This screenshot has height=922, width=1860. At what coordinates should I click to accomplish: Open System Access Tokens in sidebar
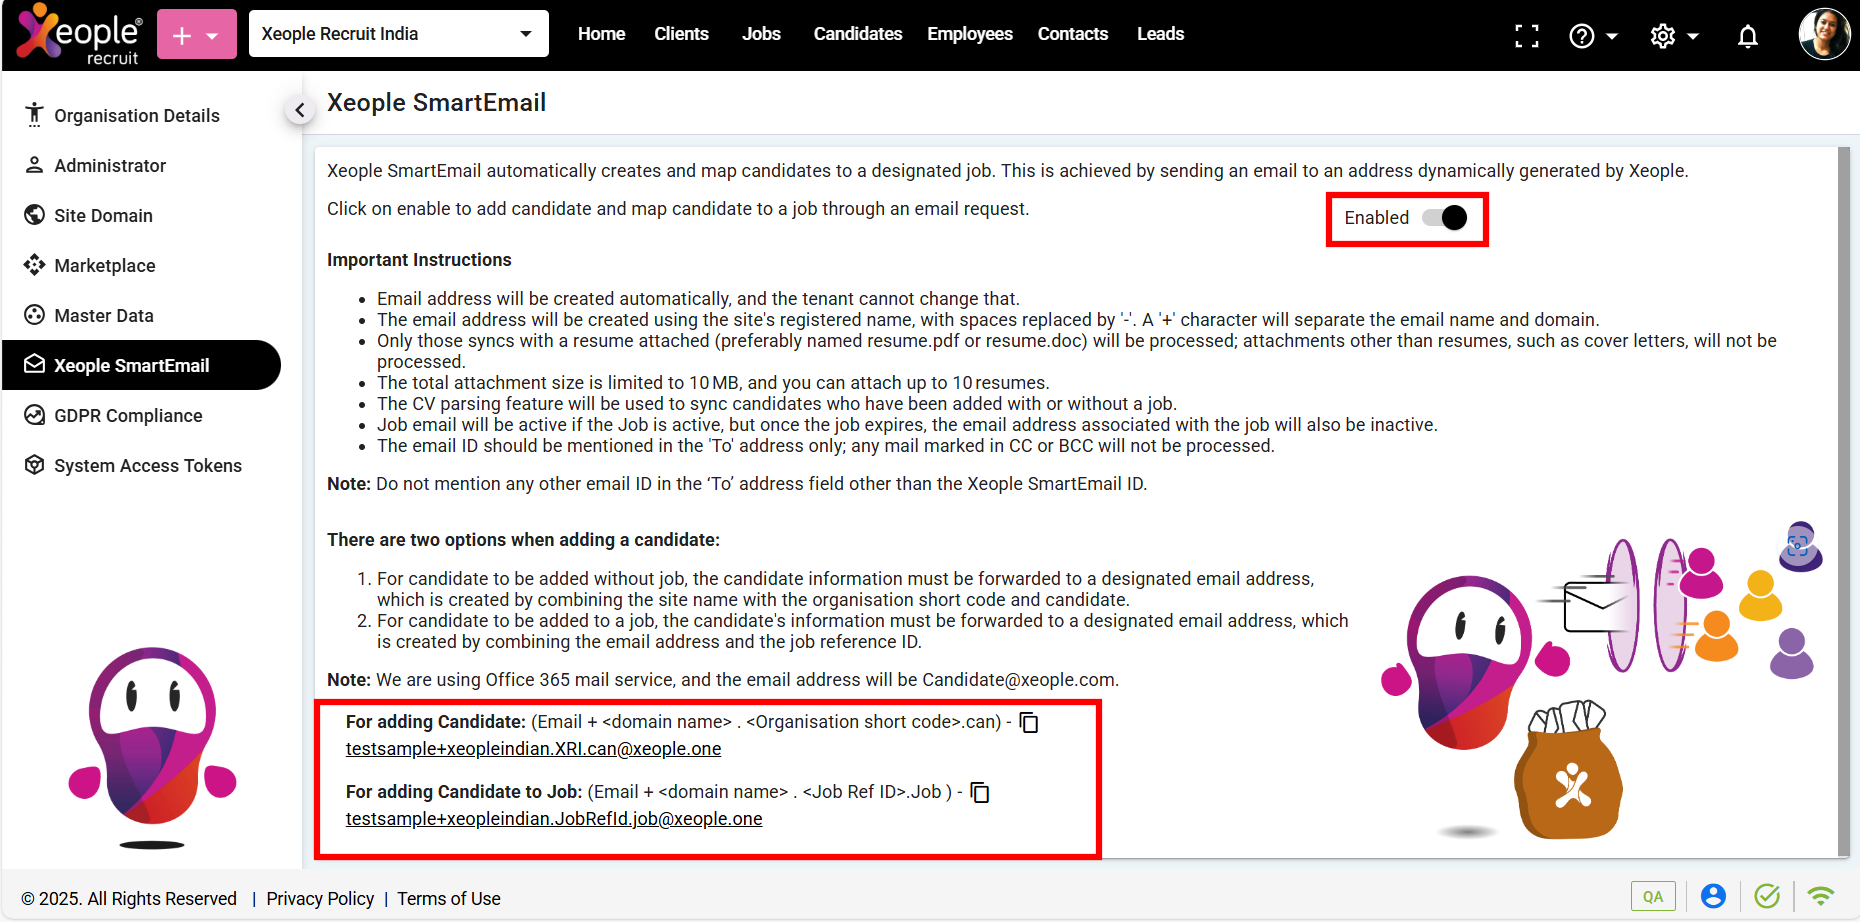coord(141,465)
